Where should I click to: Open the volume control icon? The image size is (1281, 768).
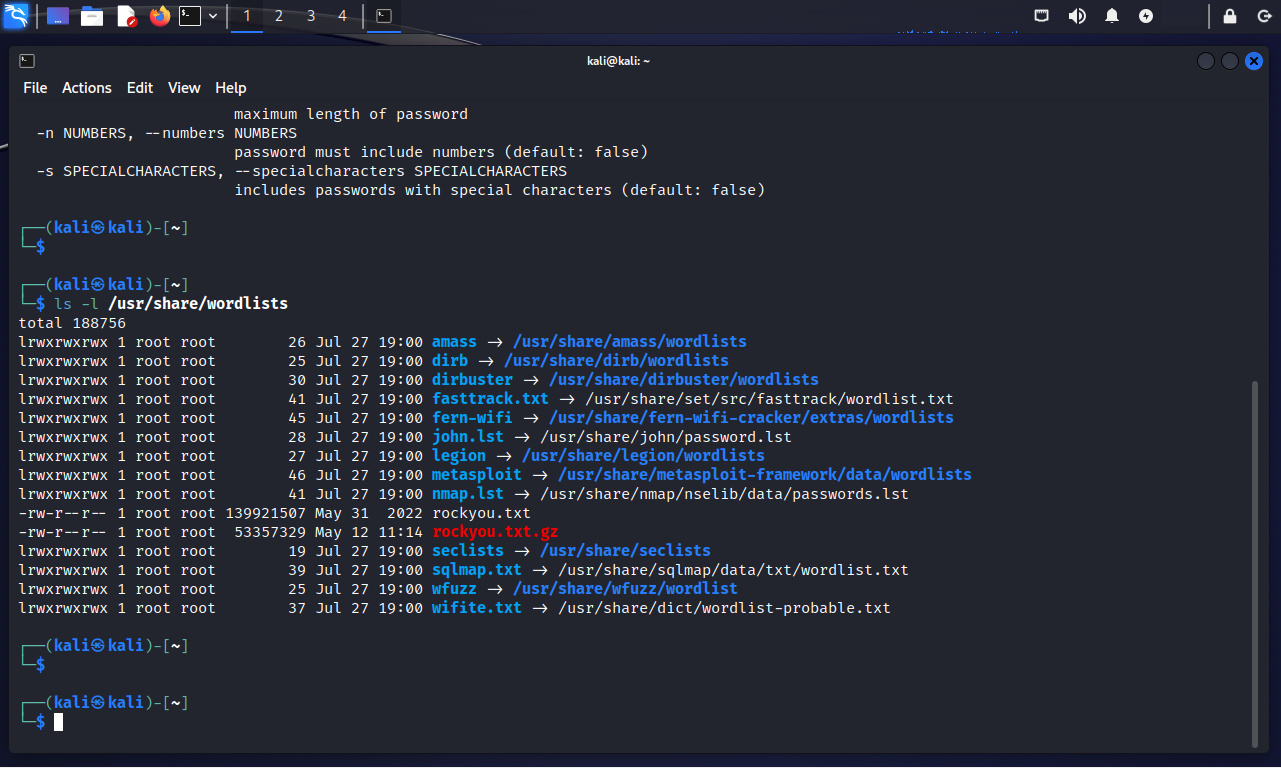(x=1077, y=16)
